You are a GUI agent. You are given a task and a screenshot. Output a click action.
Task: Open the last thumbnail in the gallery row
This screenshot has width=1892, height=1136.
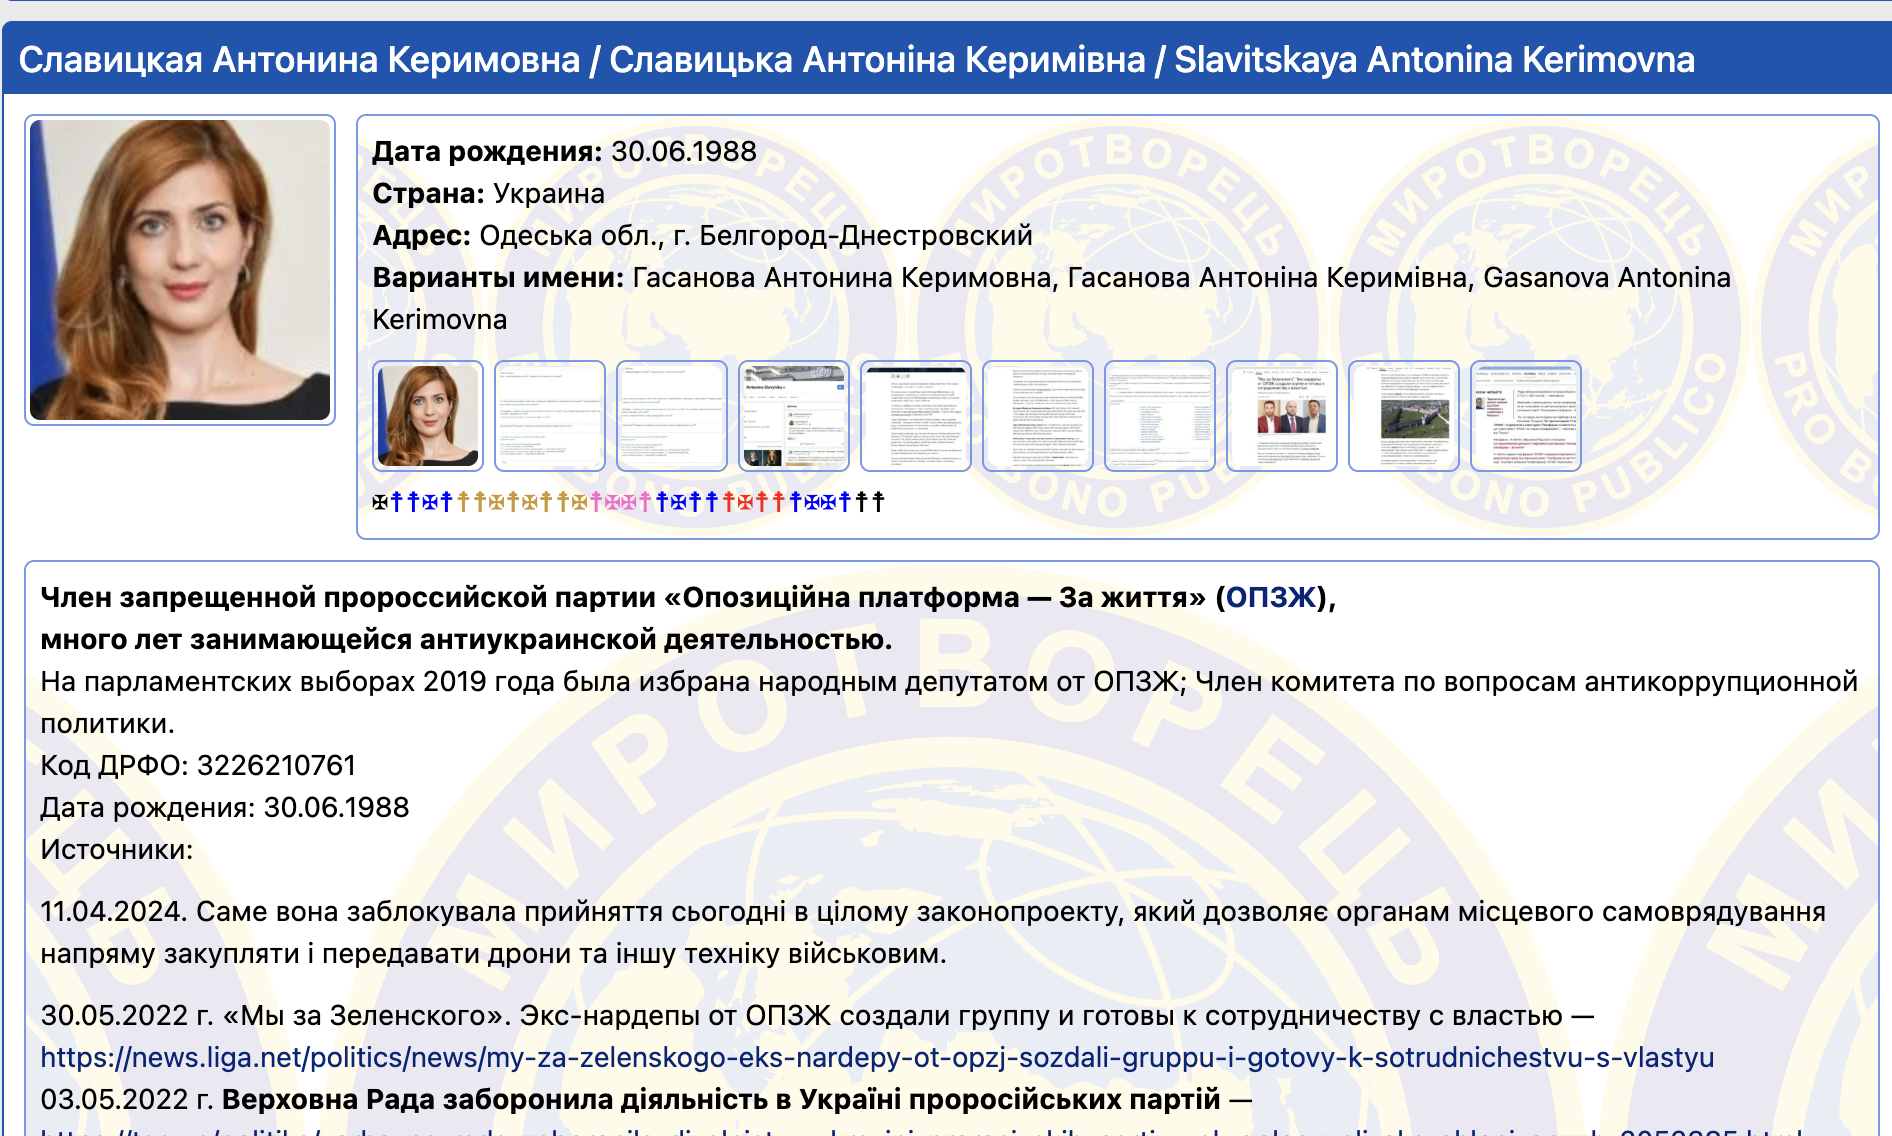click(1526, 416)
